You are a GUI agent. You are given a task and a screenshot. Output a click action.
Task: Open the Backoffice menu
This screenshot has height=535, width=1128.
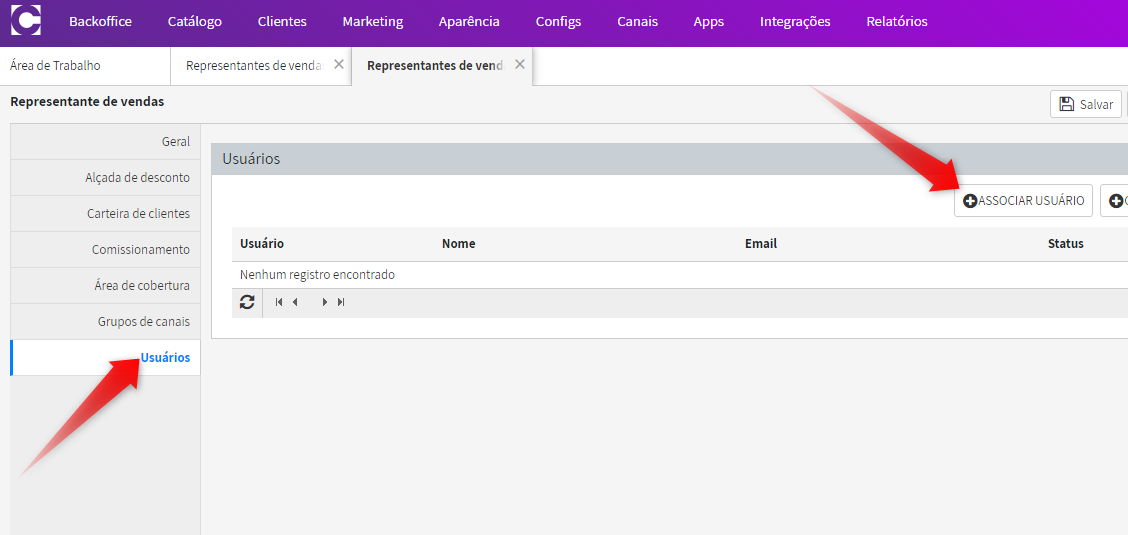100,22
